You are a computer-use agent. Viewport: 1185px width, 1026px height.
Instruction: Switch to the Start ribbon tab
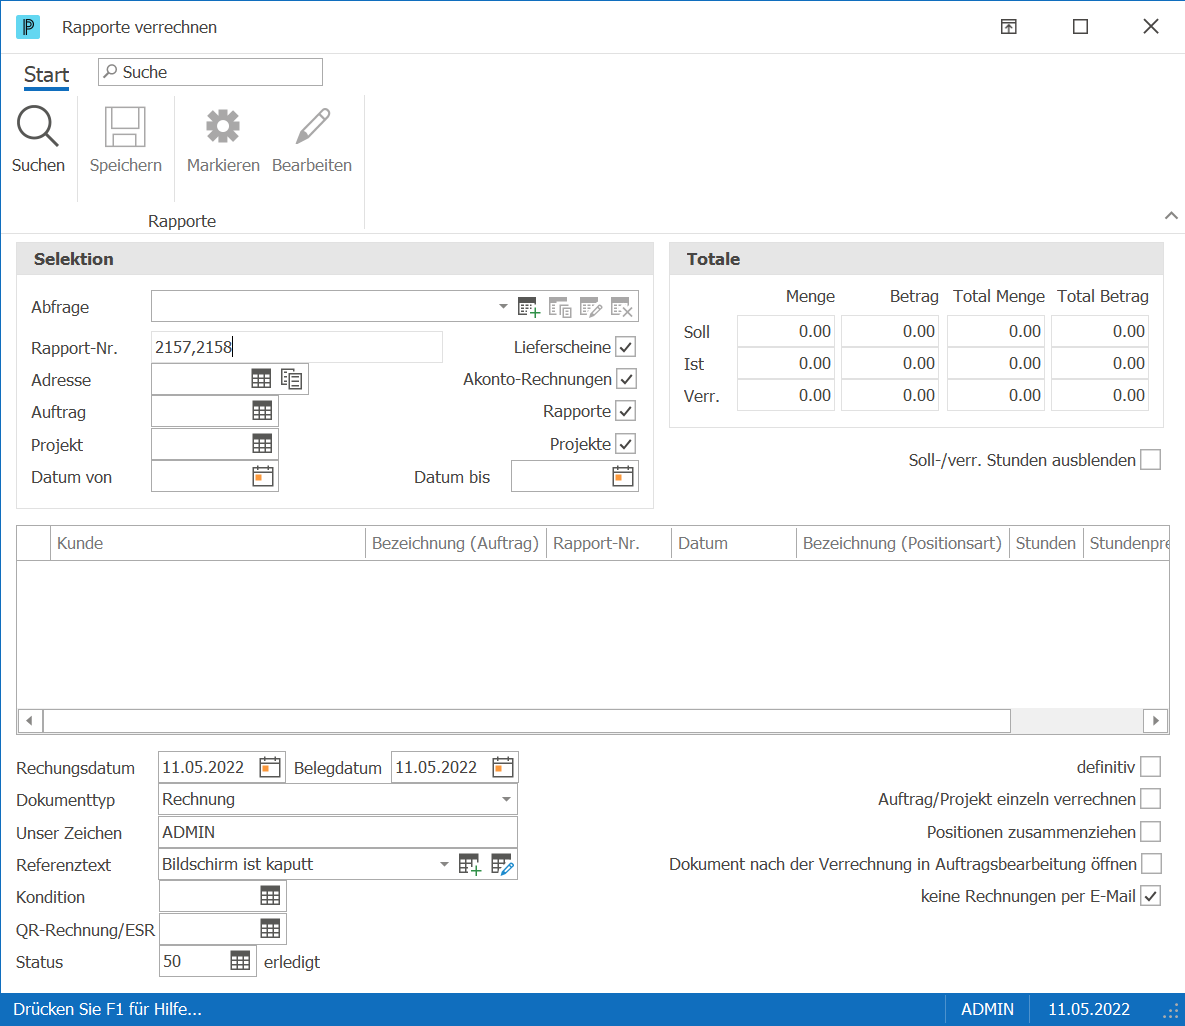pyautogui.click(x=46, y=75)
